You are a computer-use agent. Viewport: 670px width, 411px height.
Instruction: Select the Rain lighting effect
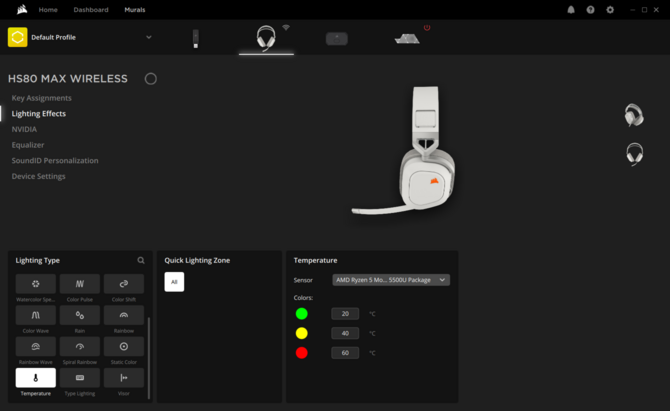point(79,315)
